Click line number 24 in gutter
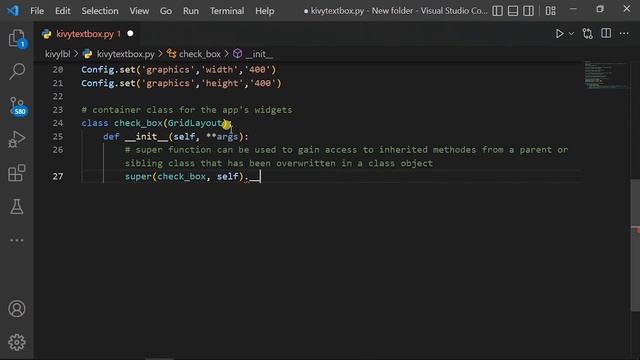The image size is (640, 360). tap(58, 123)
